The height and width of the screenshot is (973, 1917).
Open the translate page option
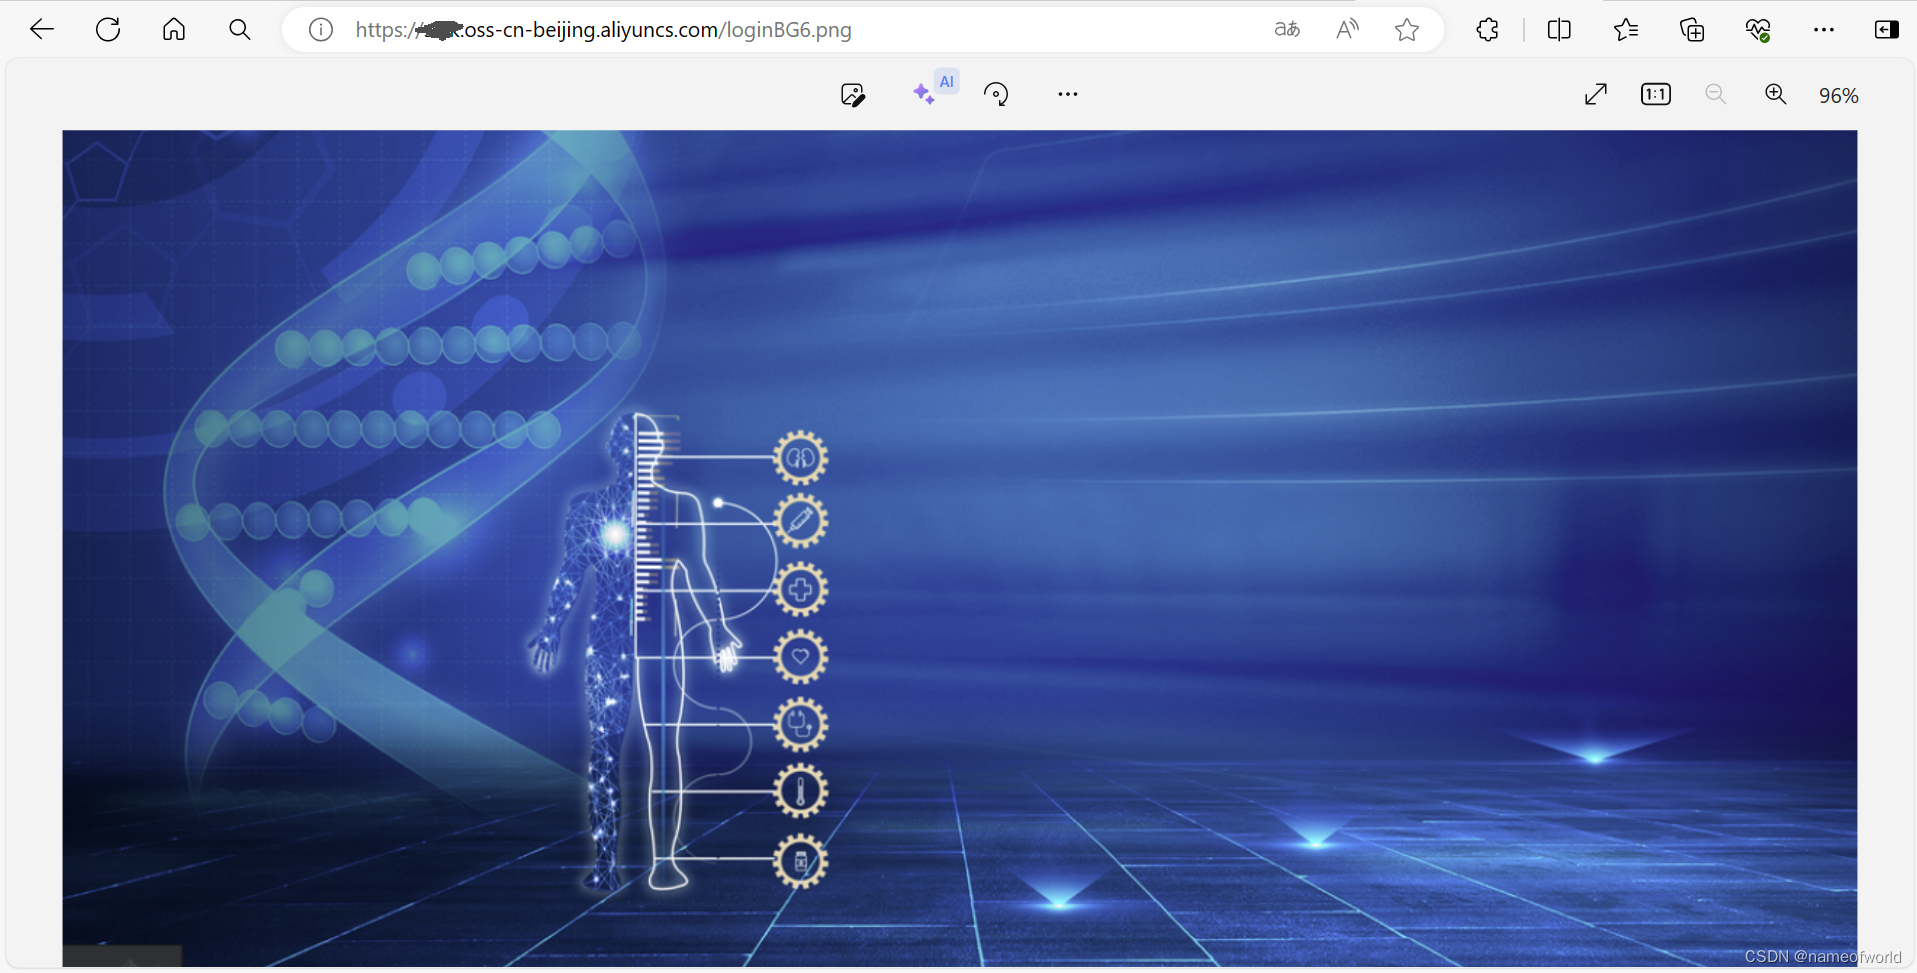[1287, 30]
